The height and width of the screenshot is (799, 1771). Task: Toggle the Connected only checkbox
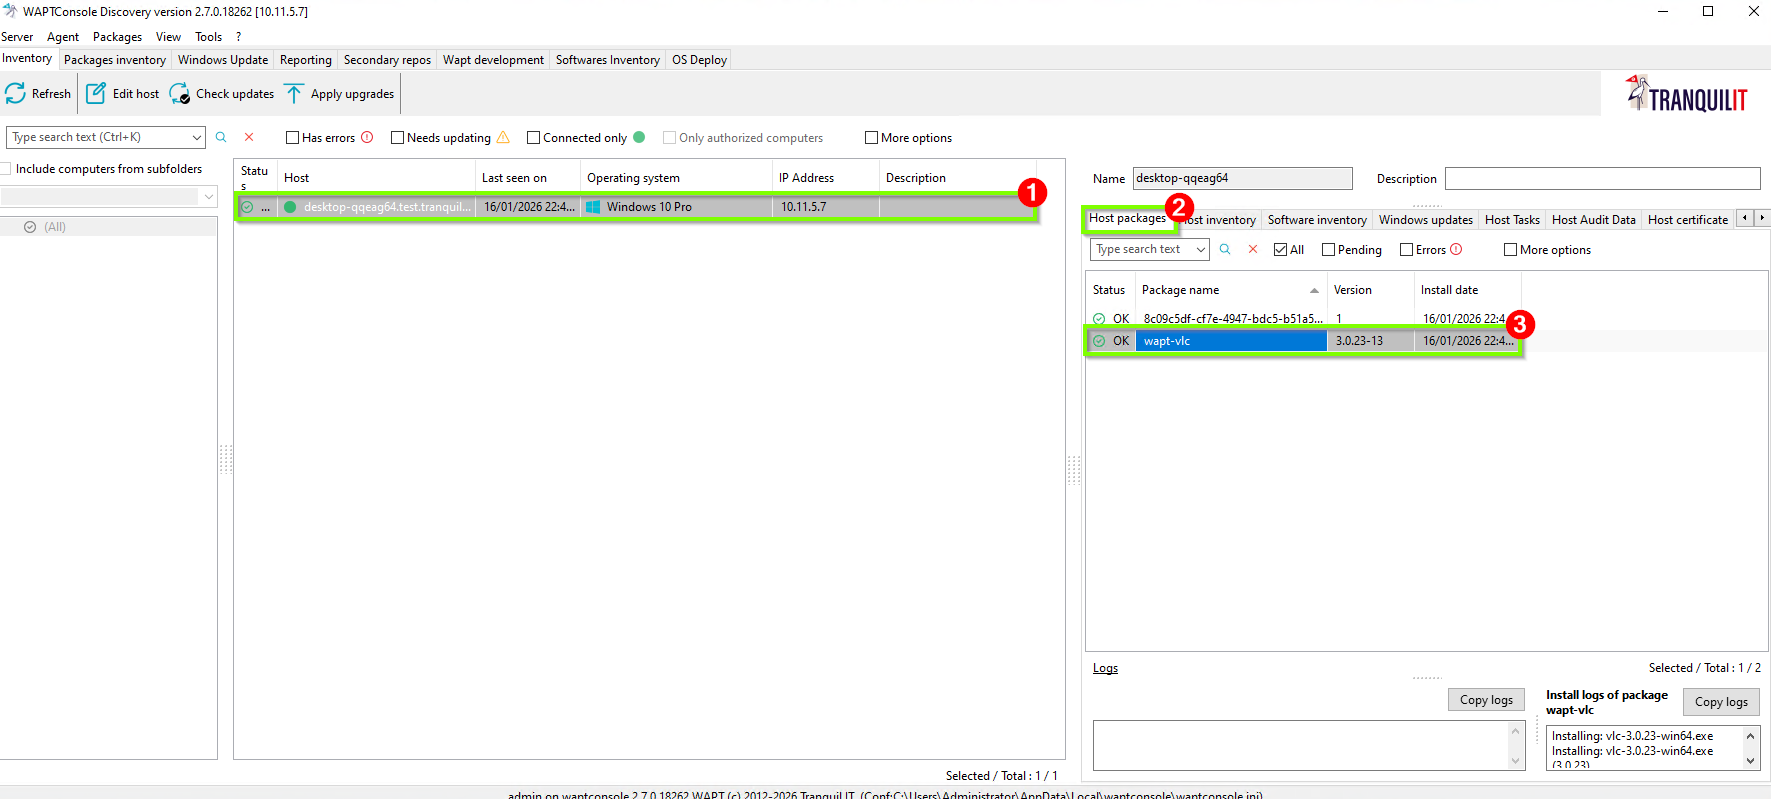534,138
